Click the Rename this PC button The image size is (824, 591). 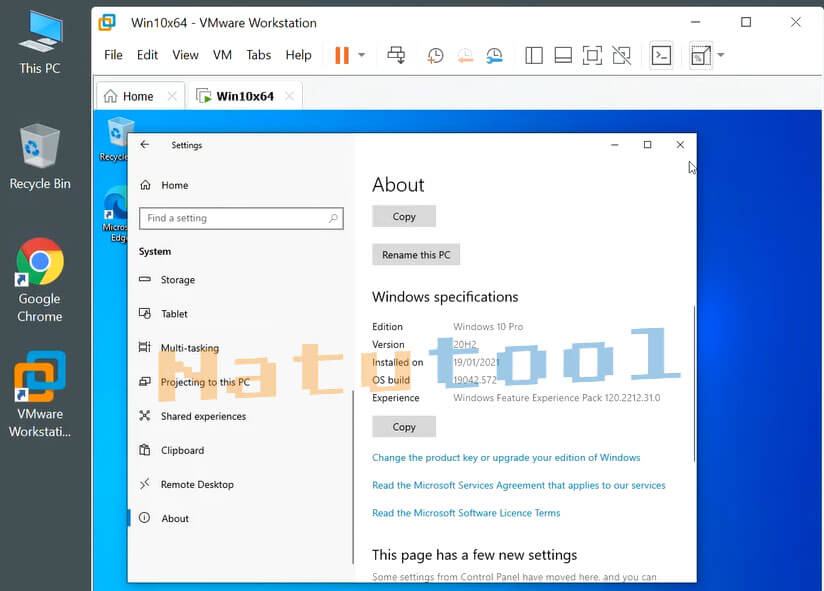click(x=416, y=255)
